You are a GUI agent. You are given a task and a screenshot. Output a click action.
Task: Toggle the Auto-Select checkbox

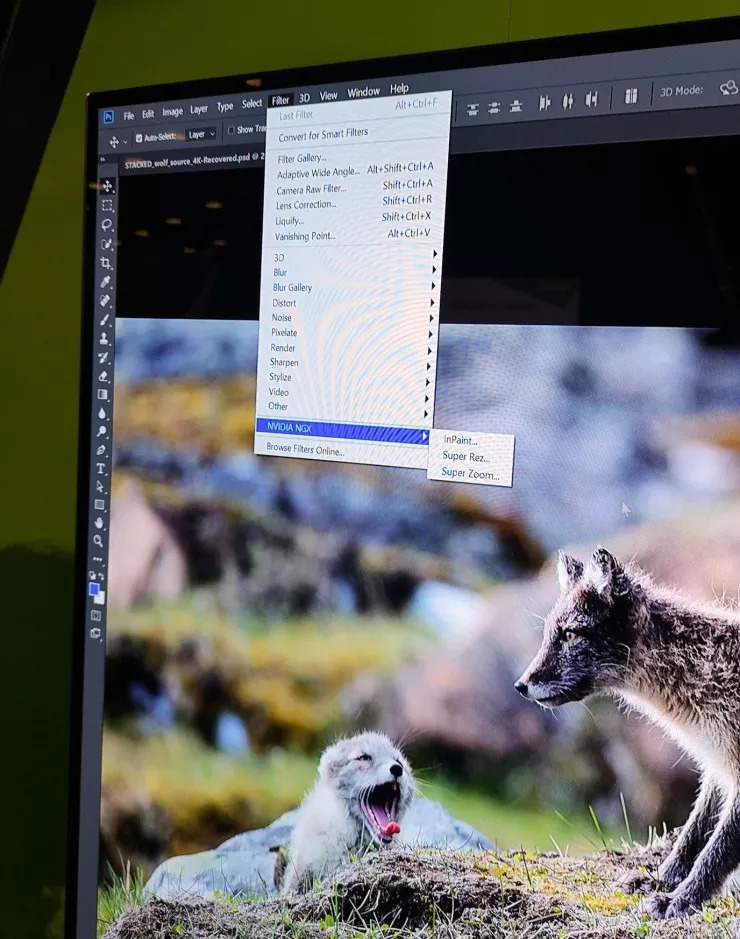point(139,138)
